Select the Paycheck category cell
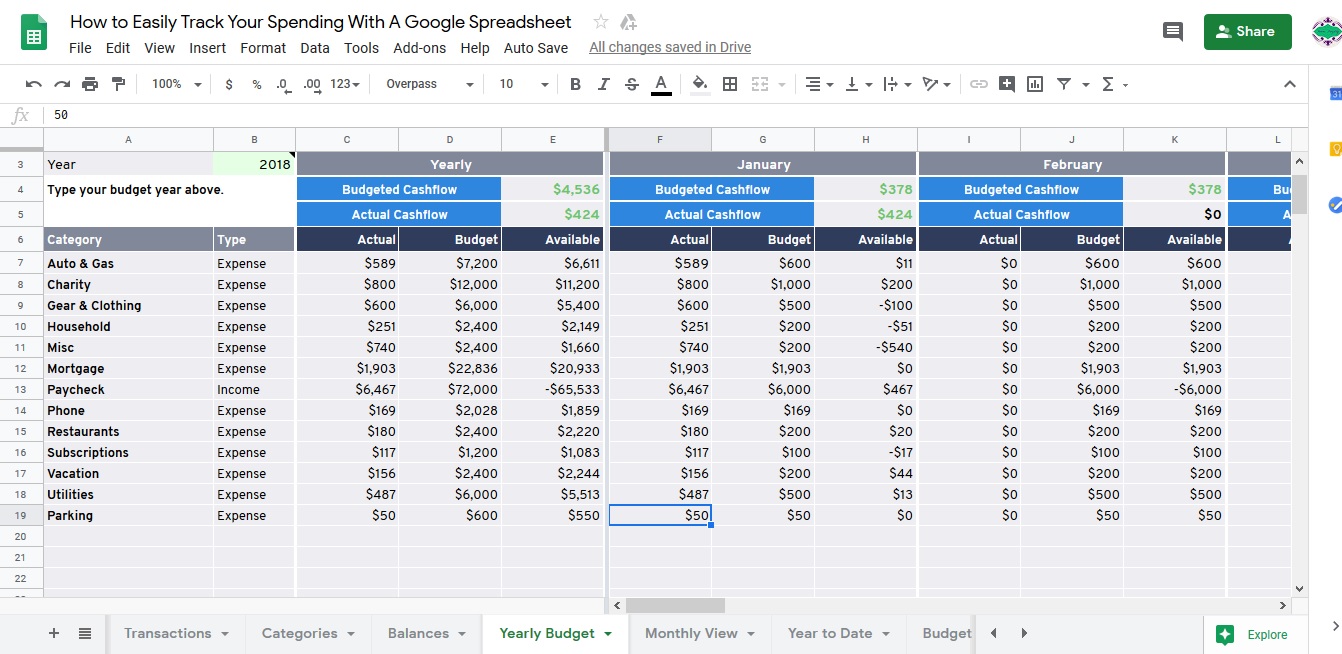Viewport: 1342px width, 654px height. pos(128,389)
